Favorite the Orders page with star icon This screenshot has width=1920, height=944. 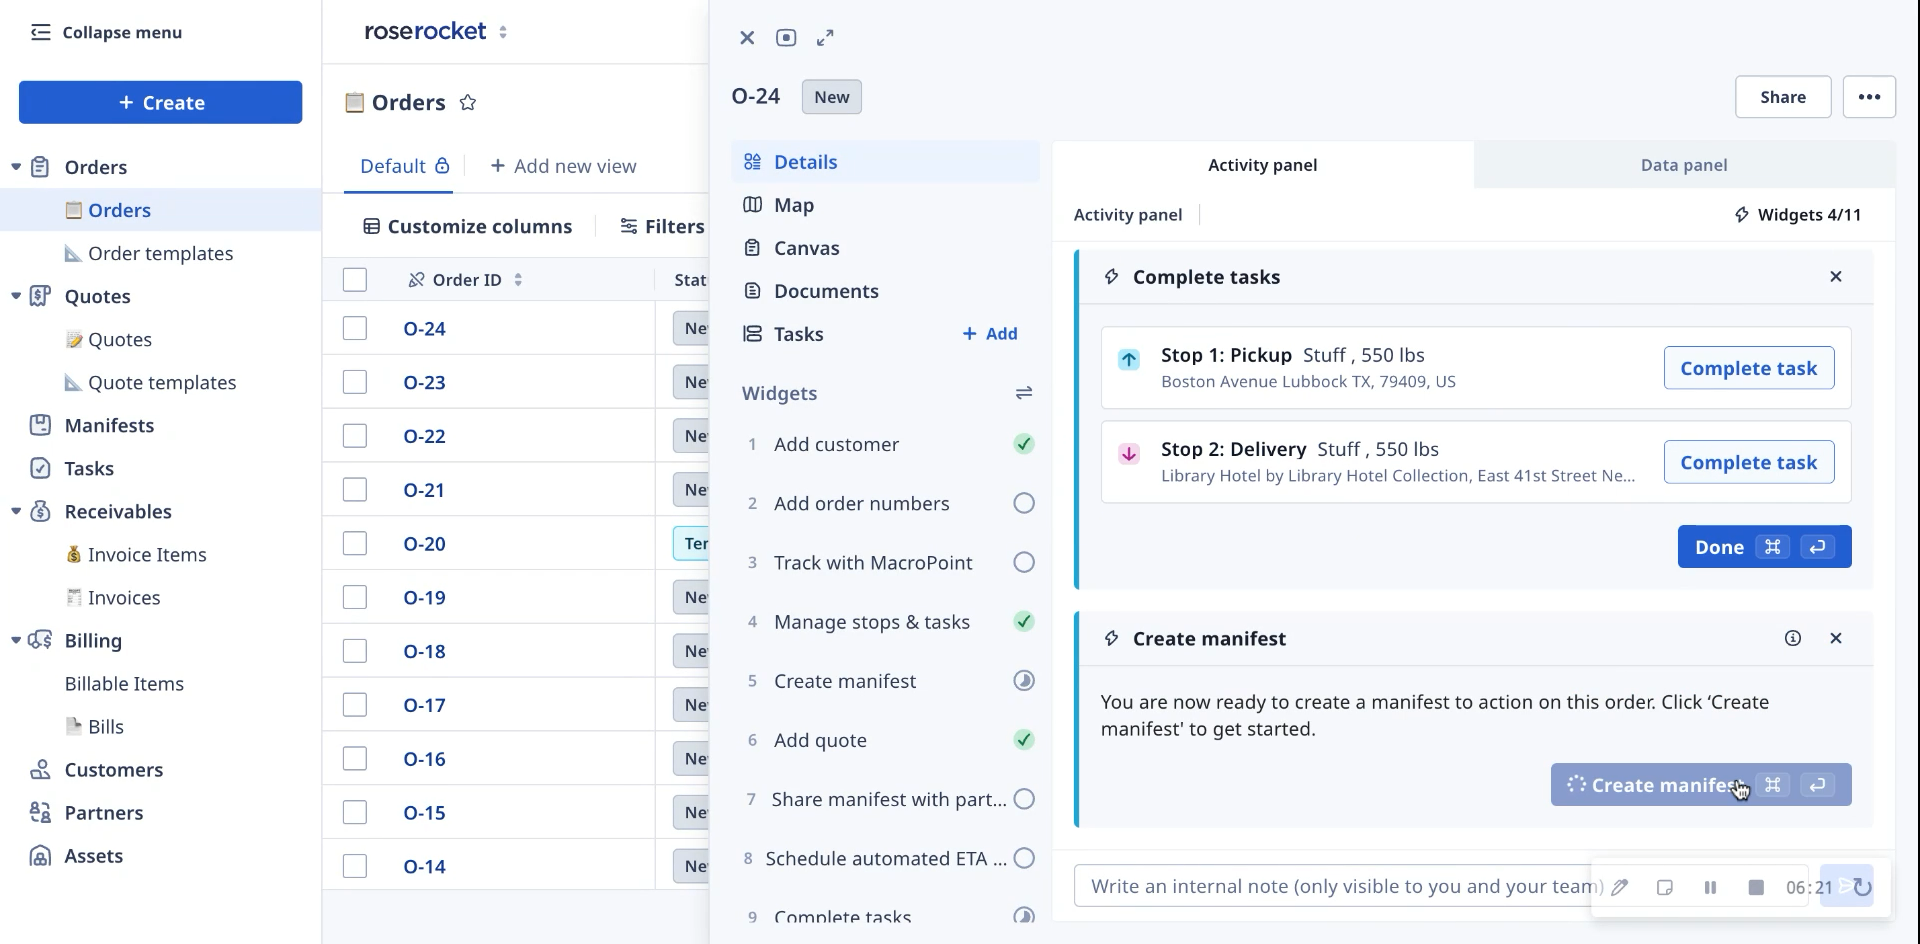point(467,102)
